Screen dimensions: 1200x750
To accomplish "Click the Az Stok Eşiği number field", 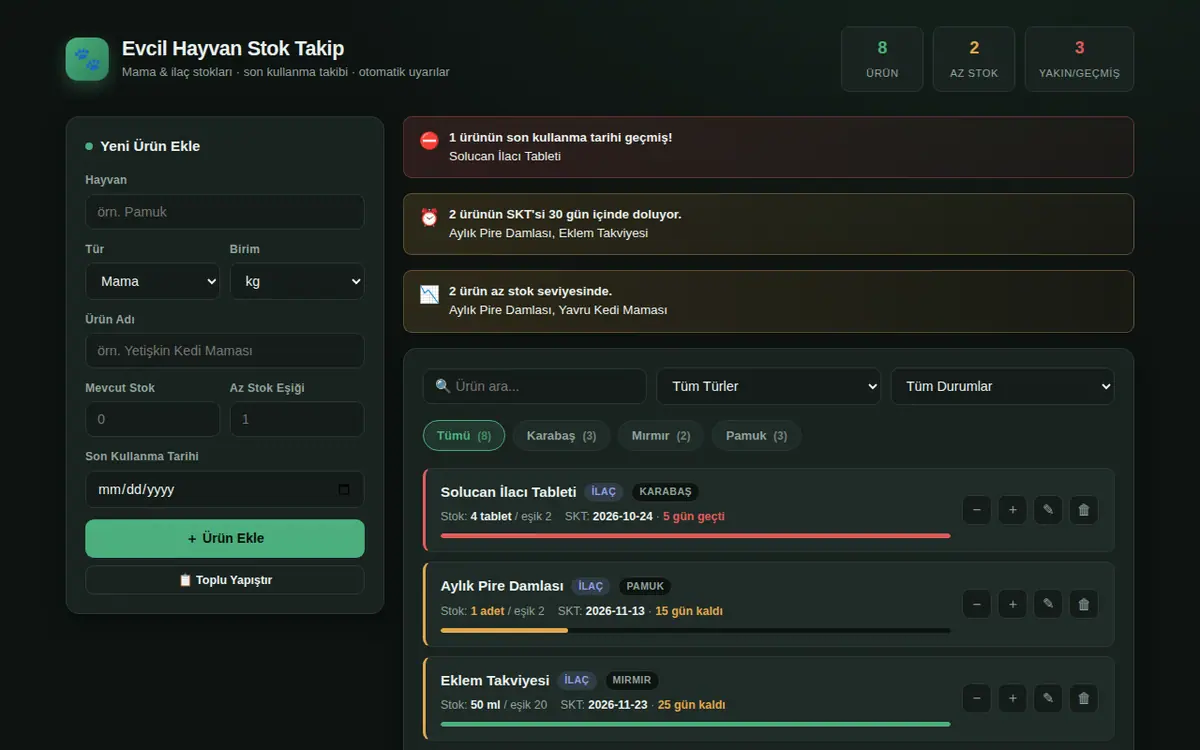I will coord(297,419).
